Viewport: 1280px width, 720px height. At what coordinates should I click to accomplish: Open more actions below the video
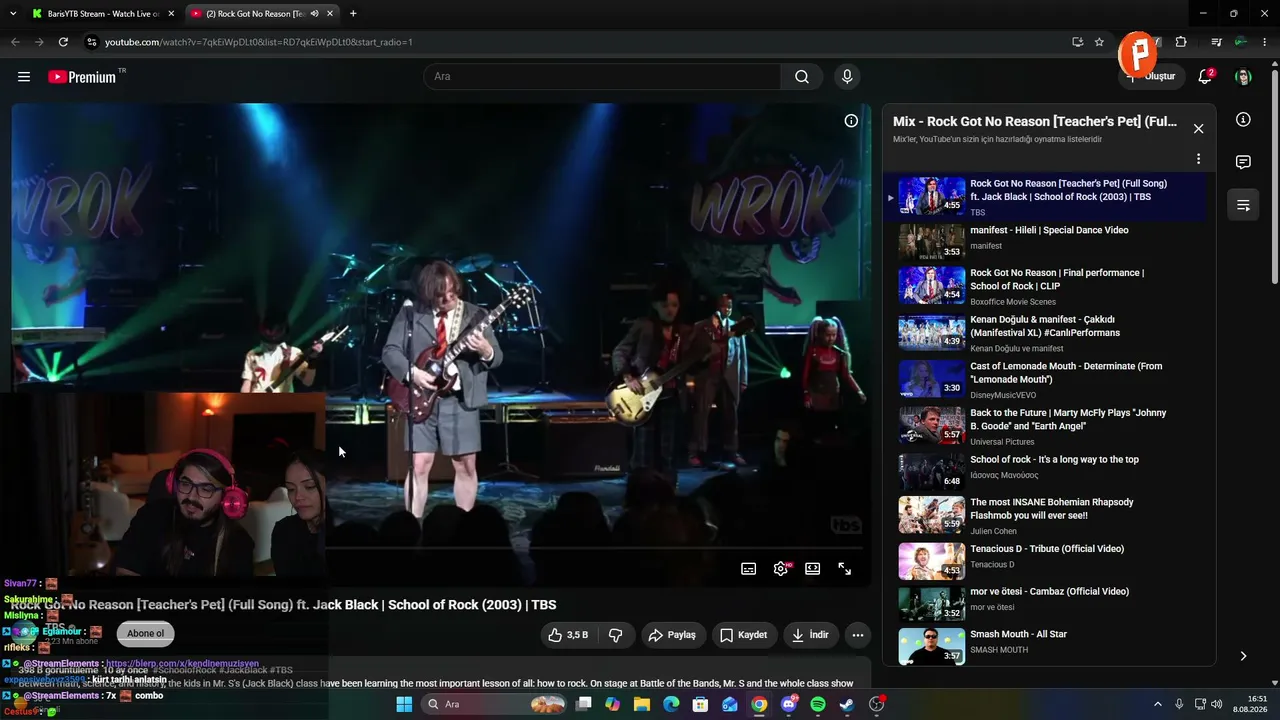pos(857,635)
